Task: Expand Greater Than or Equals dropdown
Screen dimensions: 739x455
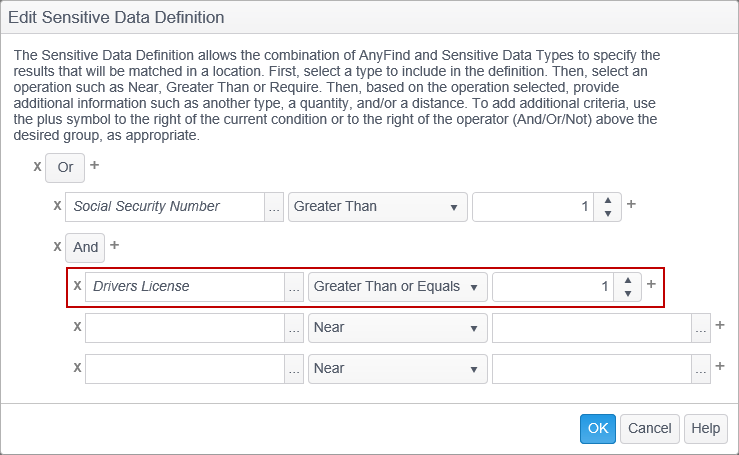Action: pos(397,286)
